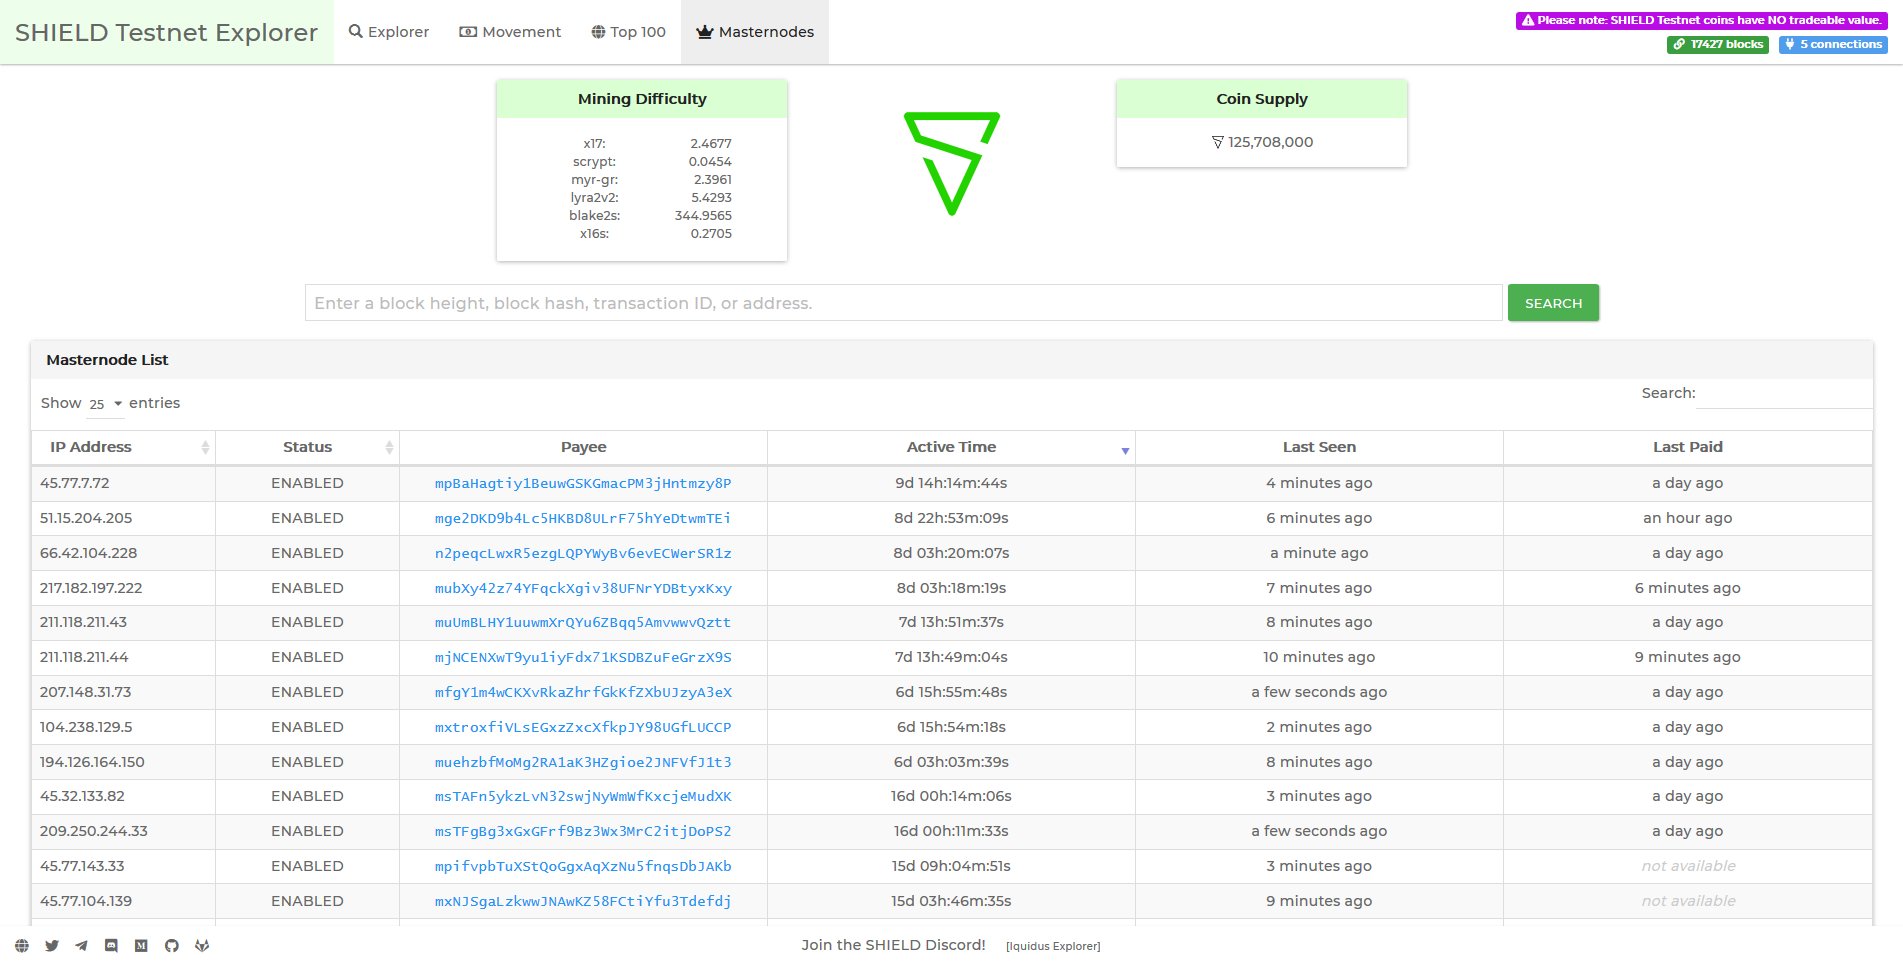This screenshot has height=966, width=1903.
Task: Click the IP Address column sort arrows
Action: tap(205, 447)
